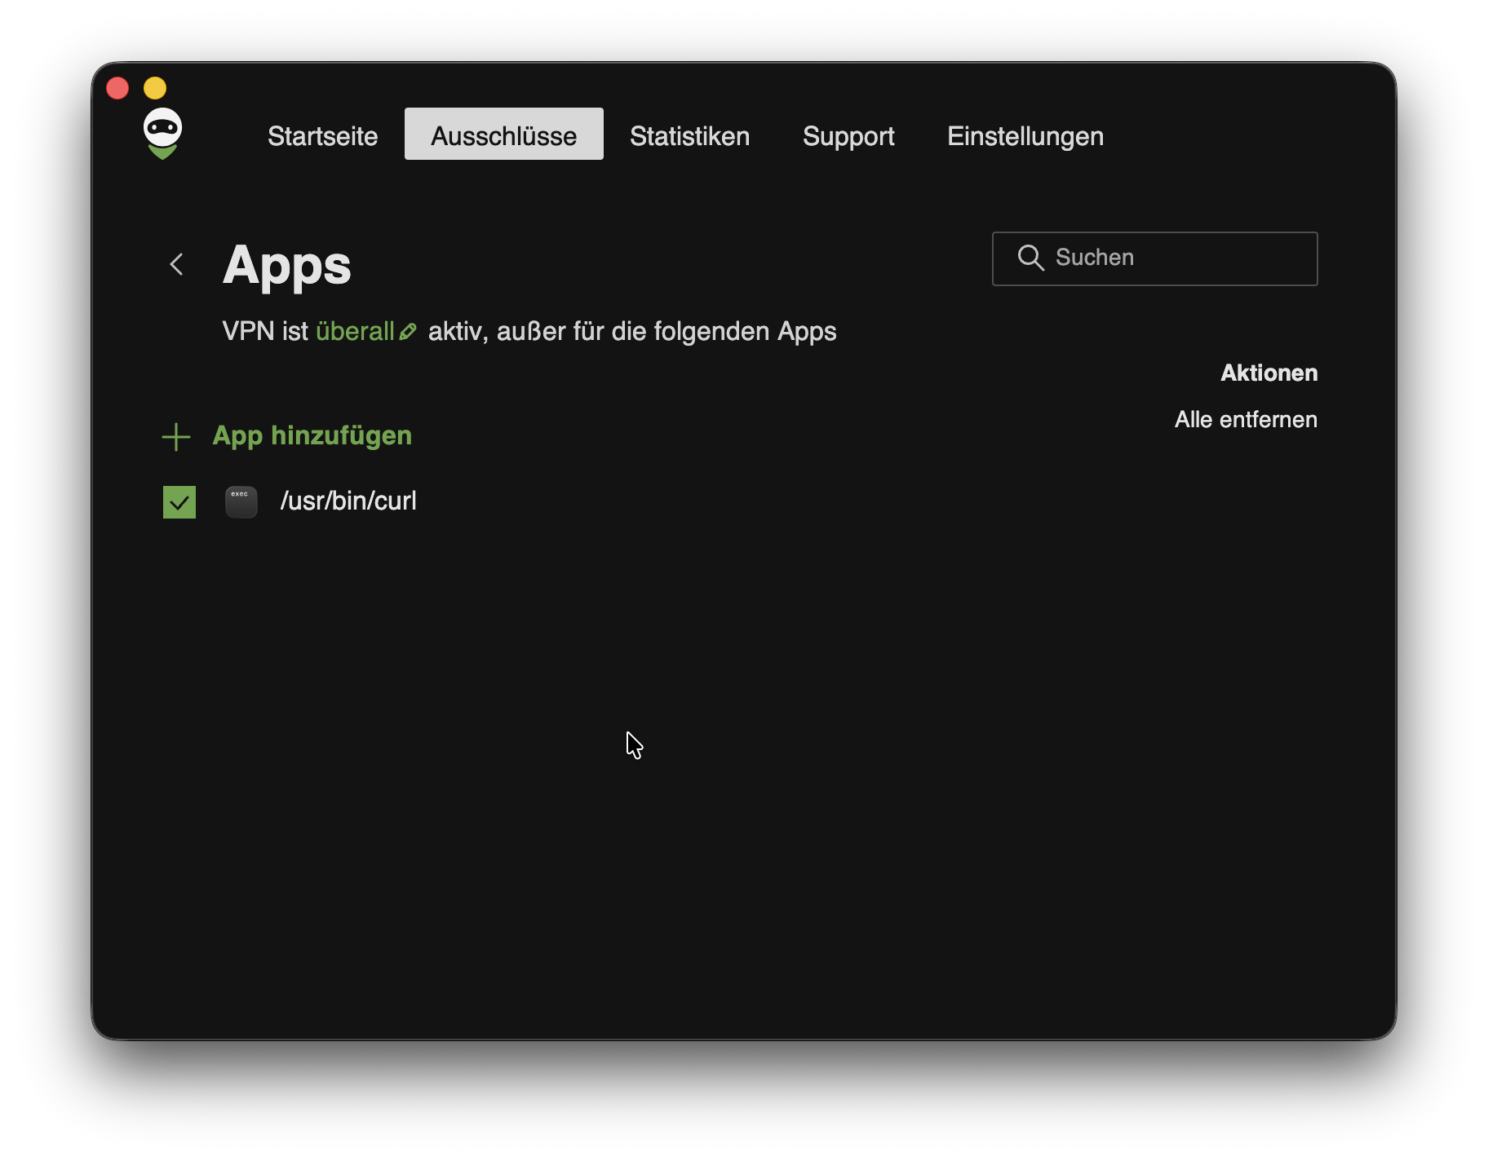Select the /usr/bin/curl list entry
1488x1161 pixels.
pyautogui.click(x=348, y=501)
